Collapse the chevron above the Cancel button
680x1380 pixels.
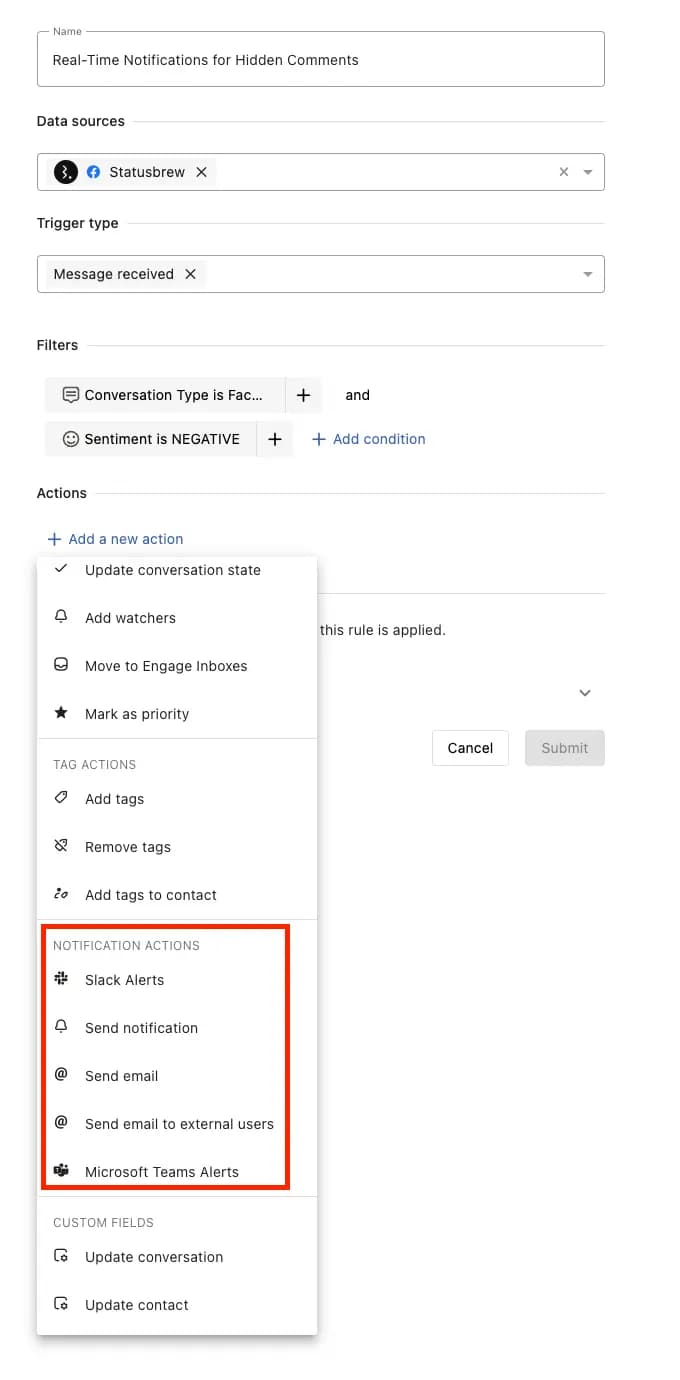(585, 692)
